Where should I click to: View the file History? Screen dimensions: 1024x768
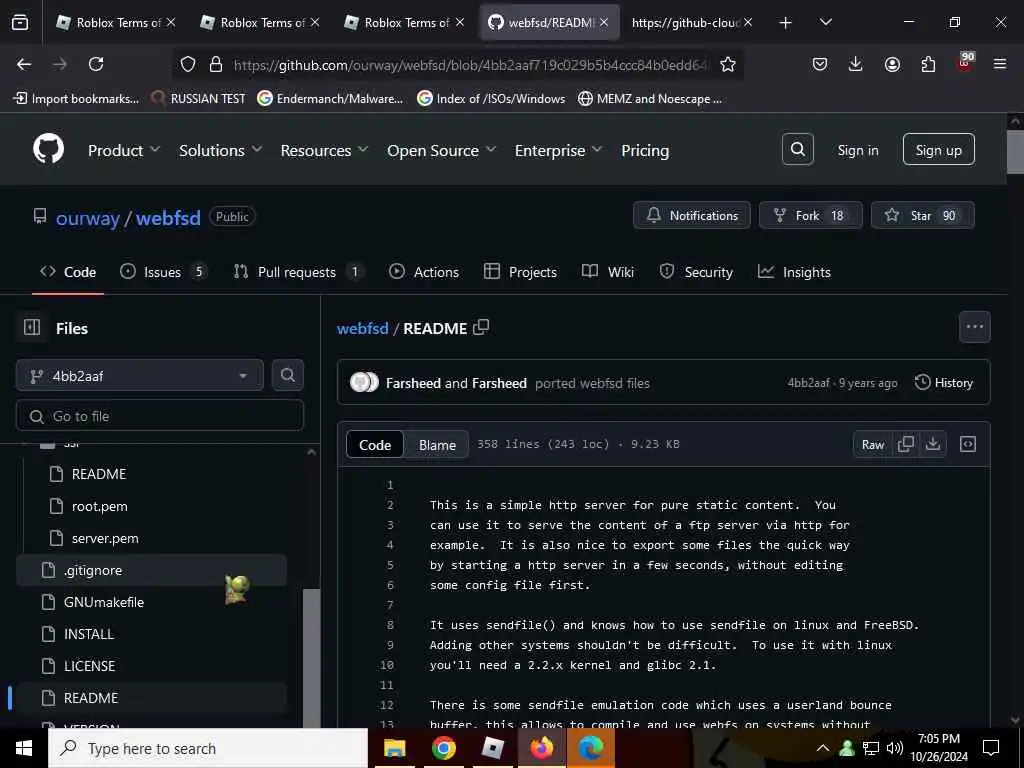[944, 383]
